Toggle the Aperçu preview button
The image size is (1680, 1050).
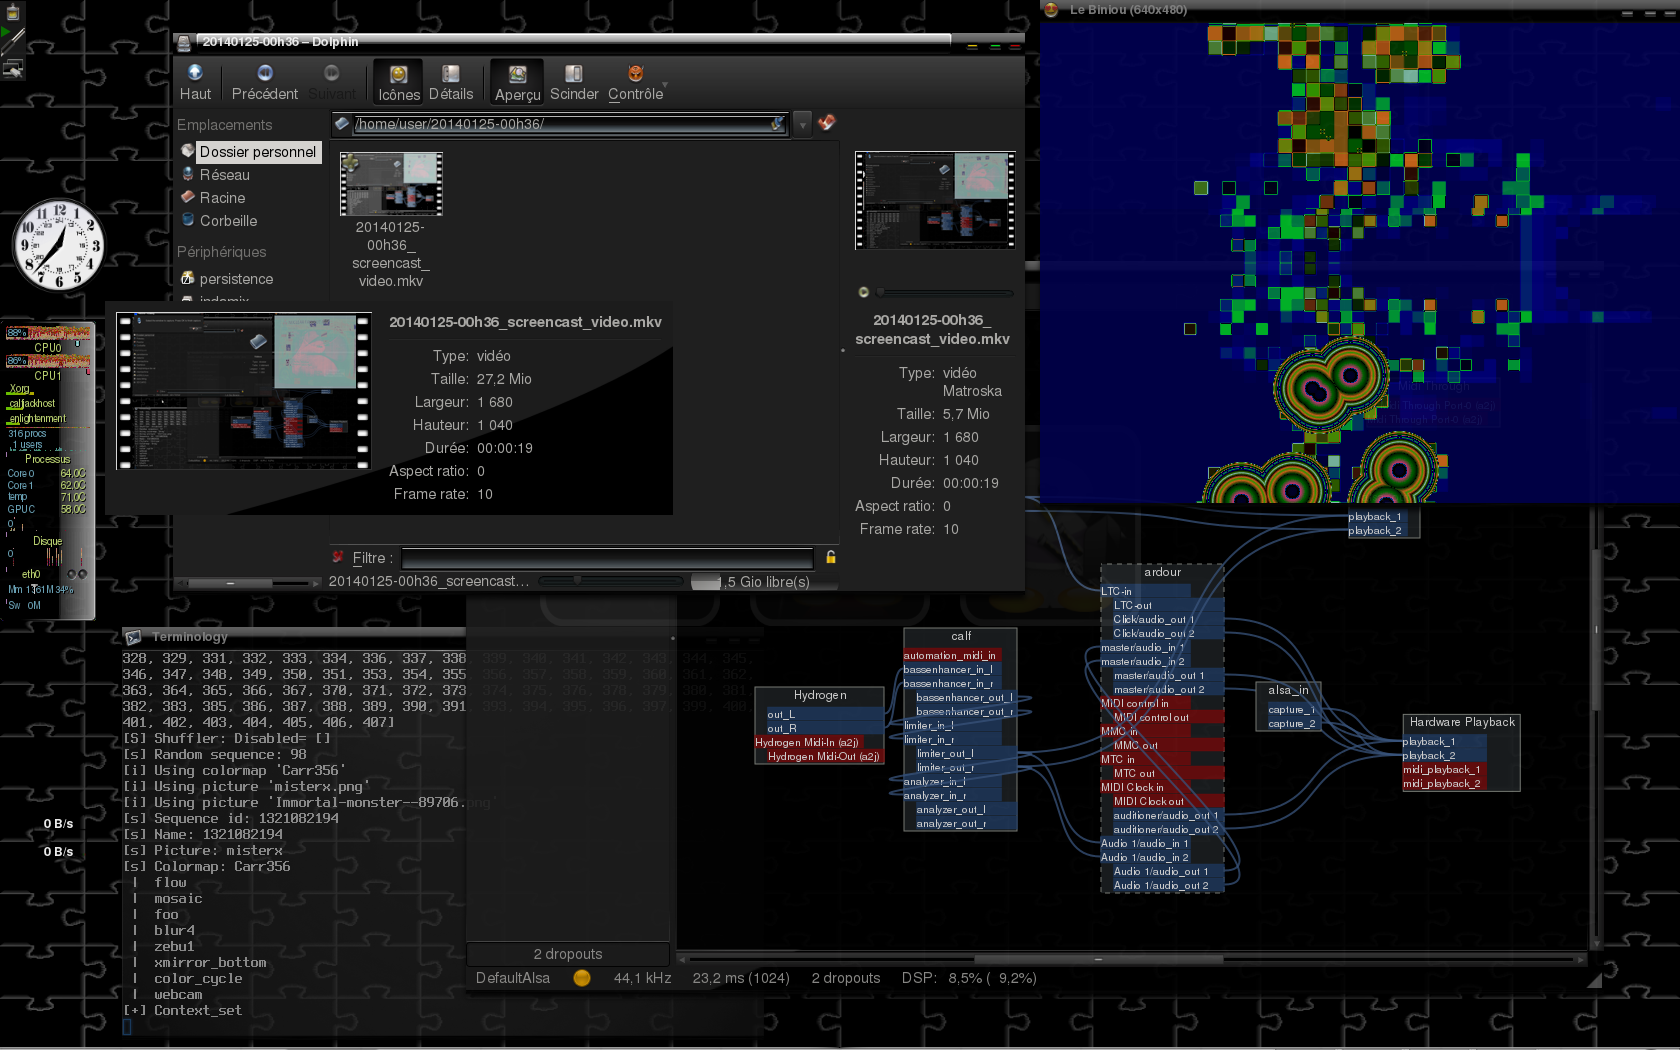click(517, 82)
